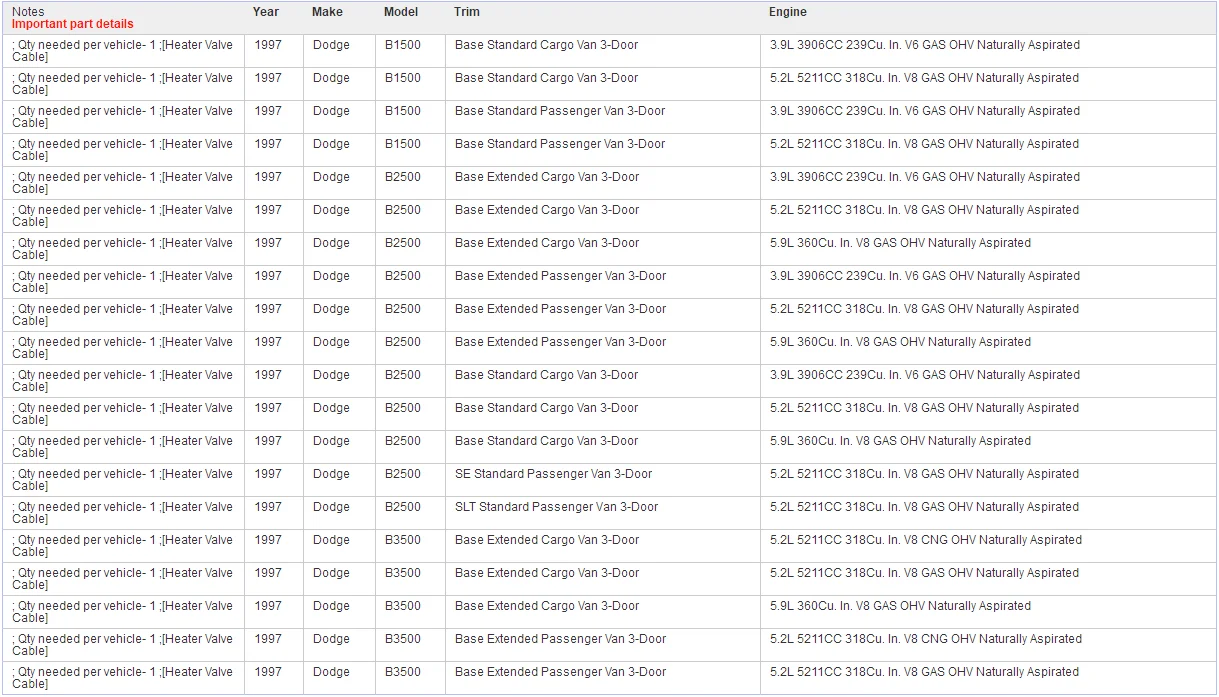Click 5.2L V8 engine in B1500 Passenger Van row
Image resolution: width=1219 pixels, height=697 pixels.
(925, 144)
